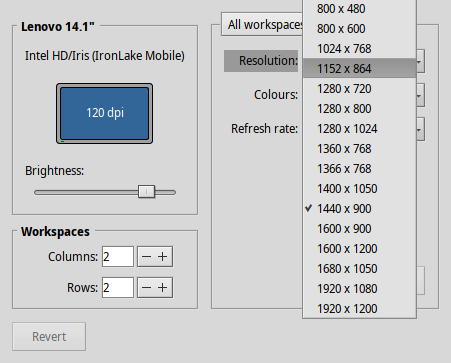Screen dimensions: 451x363
Task: Decrease workspace columns with minus
Action: click(x=146, y=257)
